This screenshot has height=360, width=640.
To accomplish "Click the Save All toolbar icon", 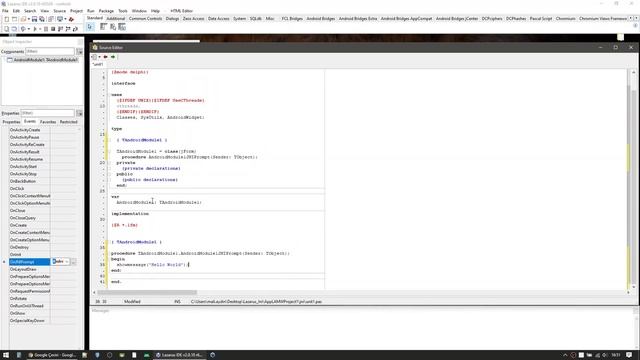I will [x=42, y=19].
